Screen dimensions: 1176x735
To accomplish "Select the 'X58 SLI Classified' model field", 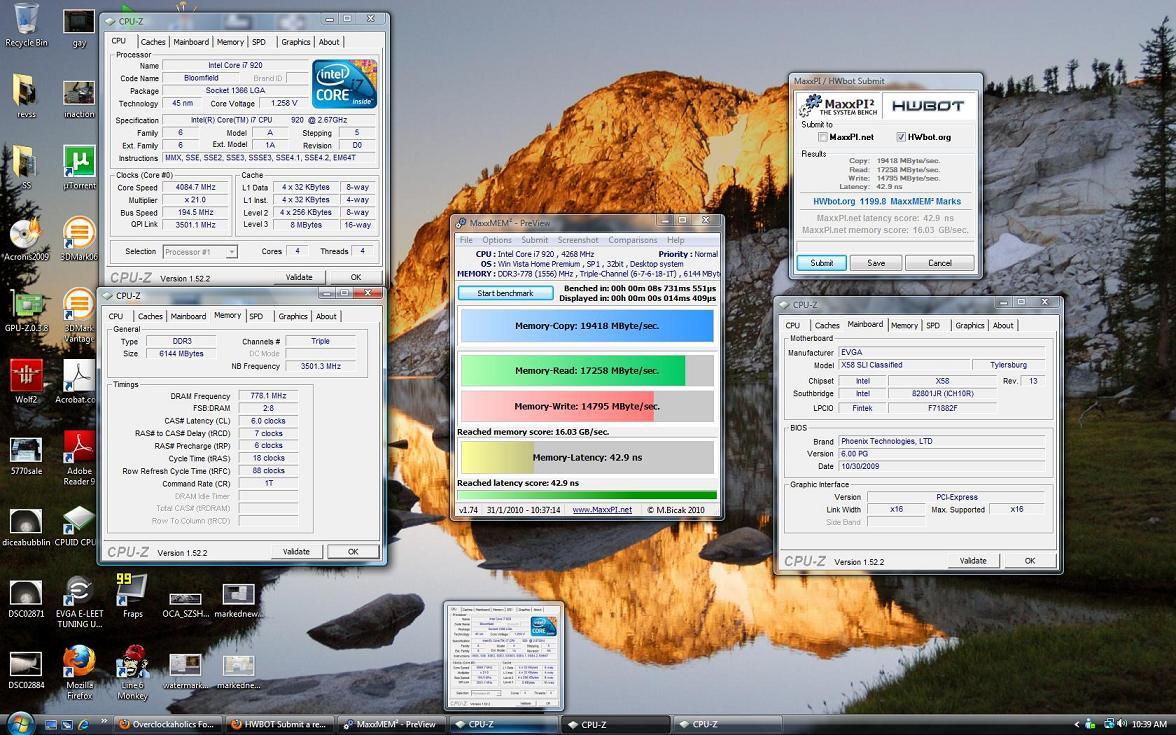I will [x=902, y=365].
